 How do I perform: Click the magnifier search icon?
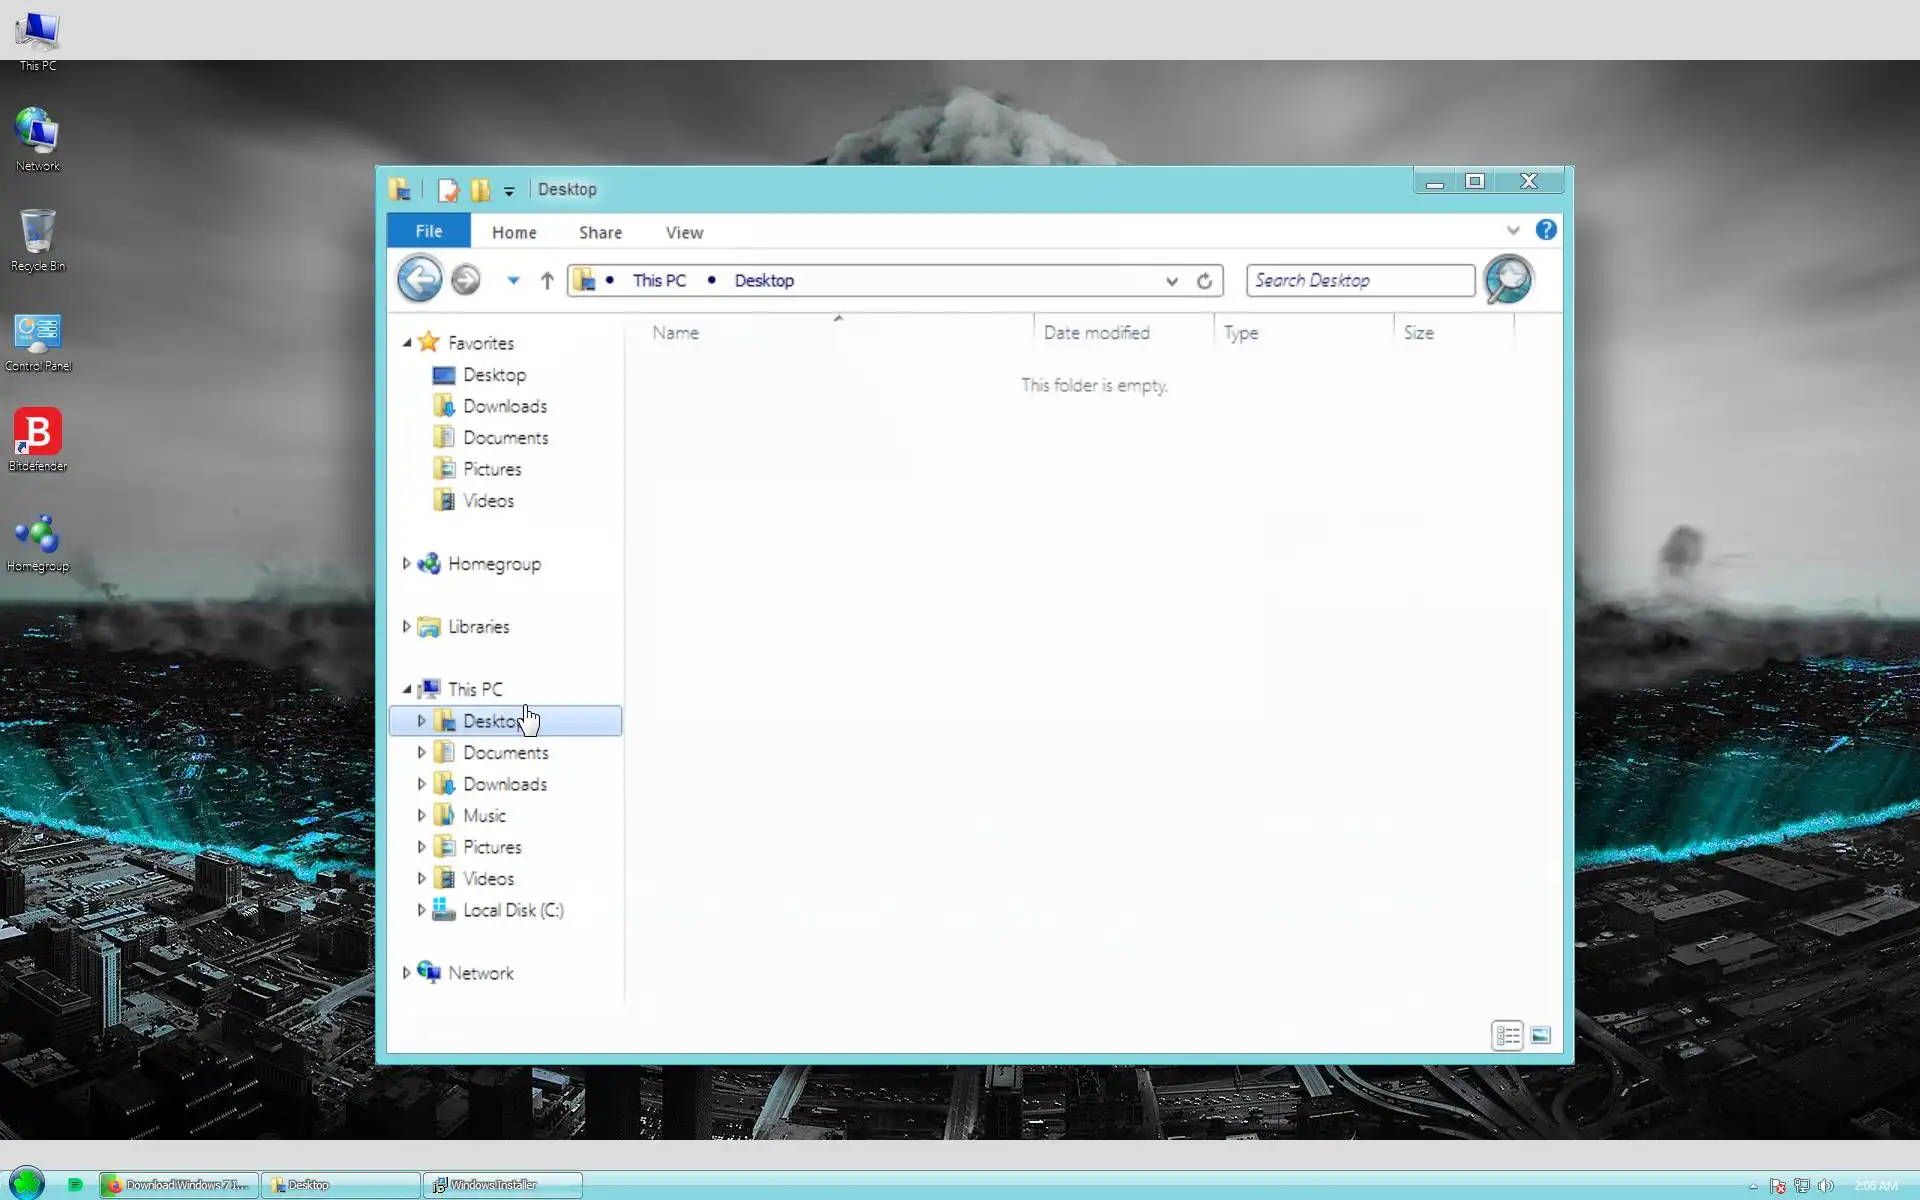[1507, 279]
